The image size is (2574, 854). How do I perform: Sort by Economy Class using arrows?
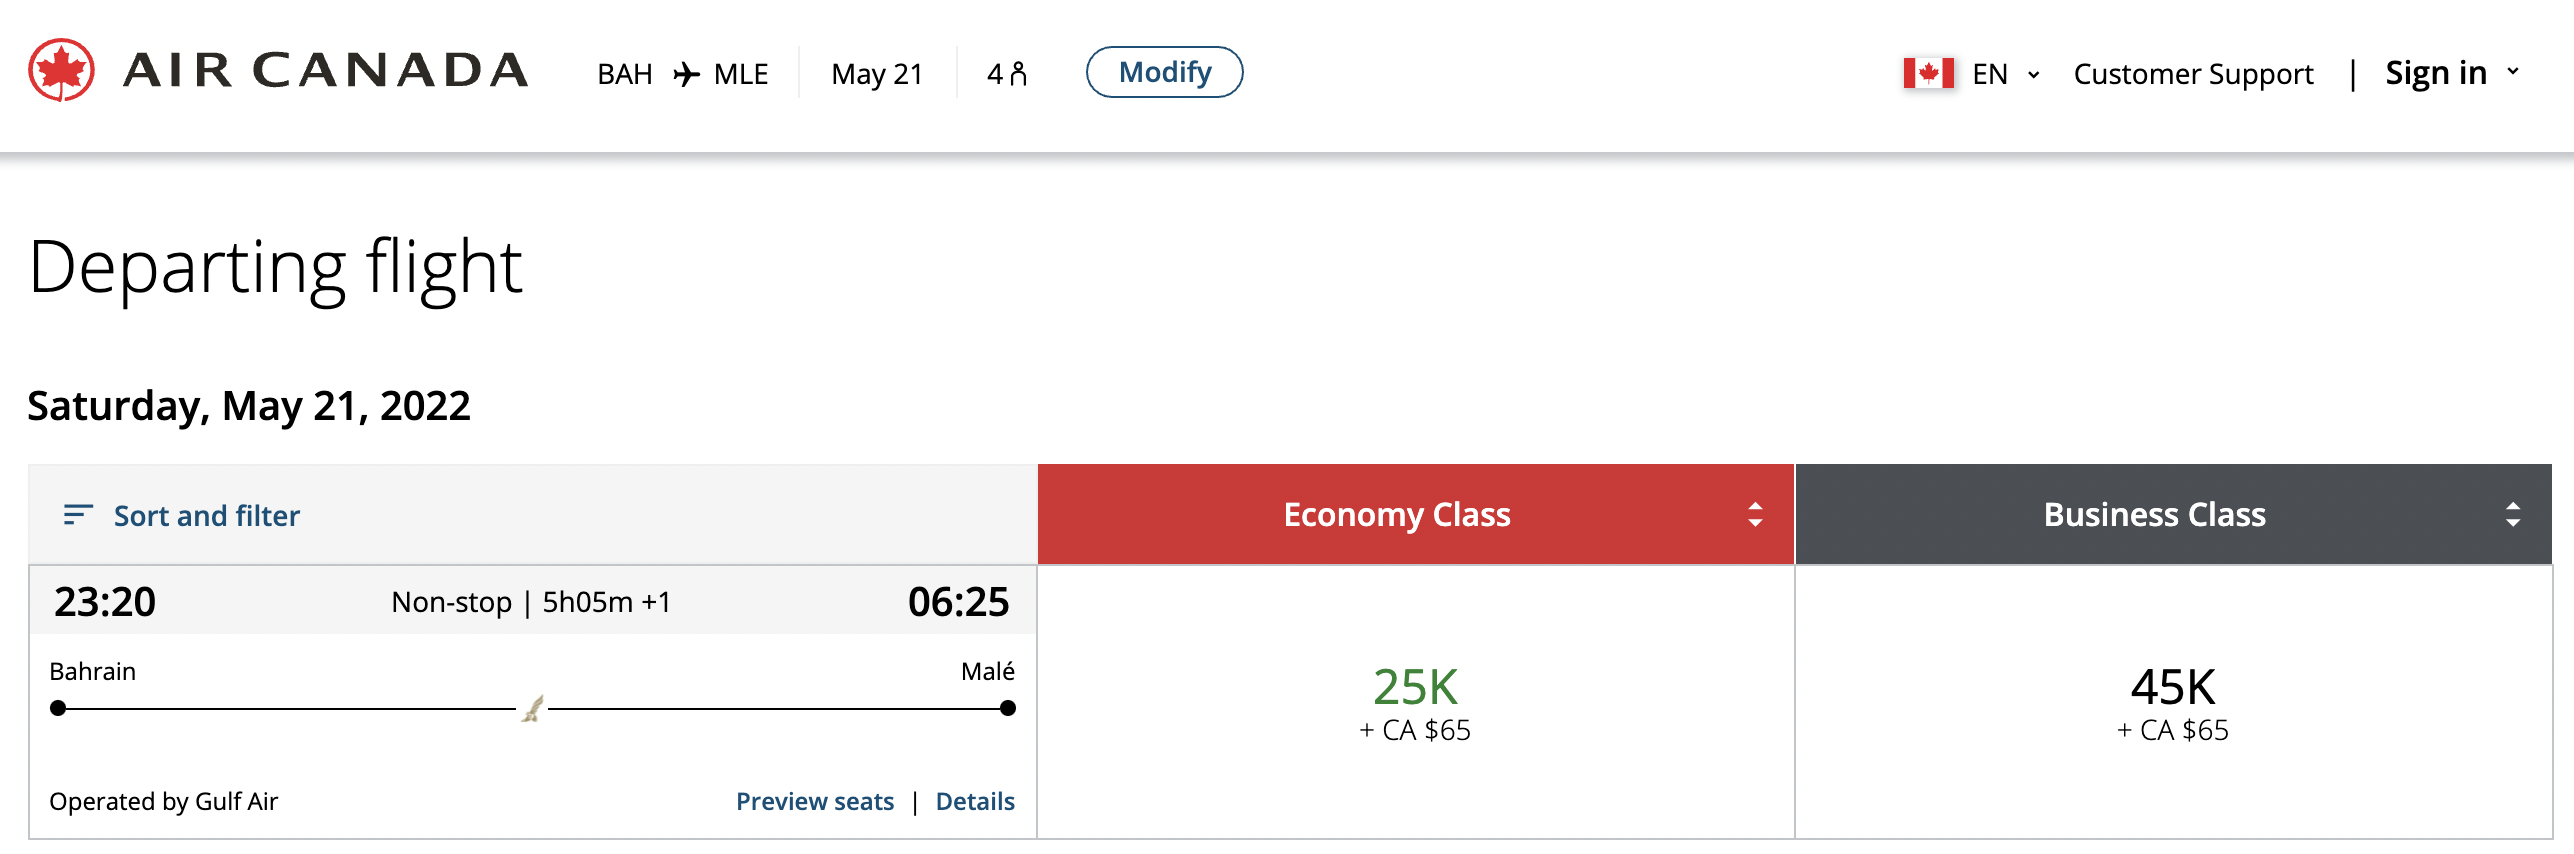[x=1755, y=515]
